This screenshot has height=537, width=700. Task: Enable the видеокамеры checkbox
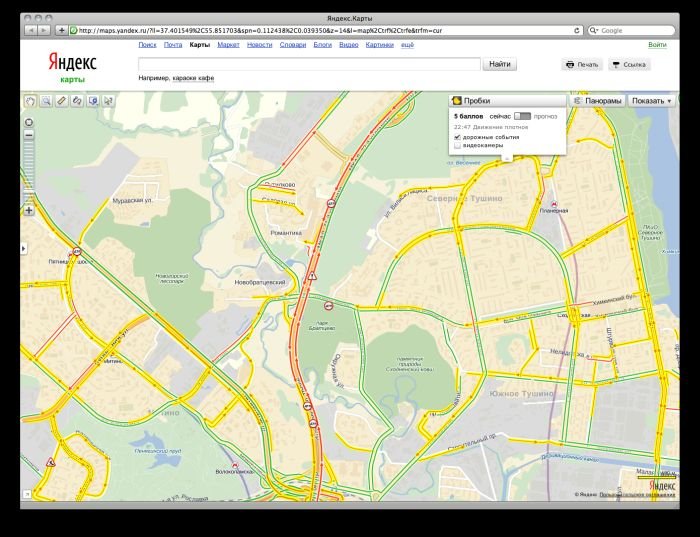point(458,146)
